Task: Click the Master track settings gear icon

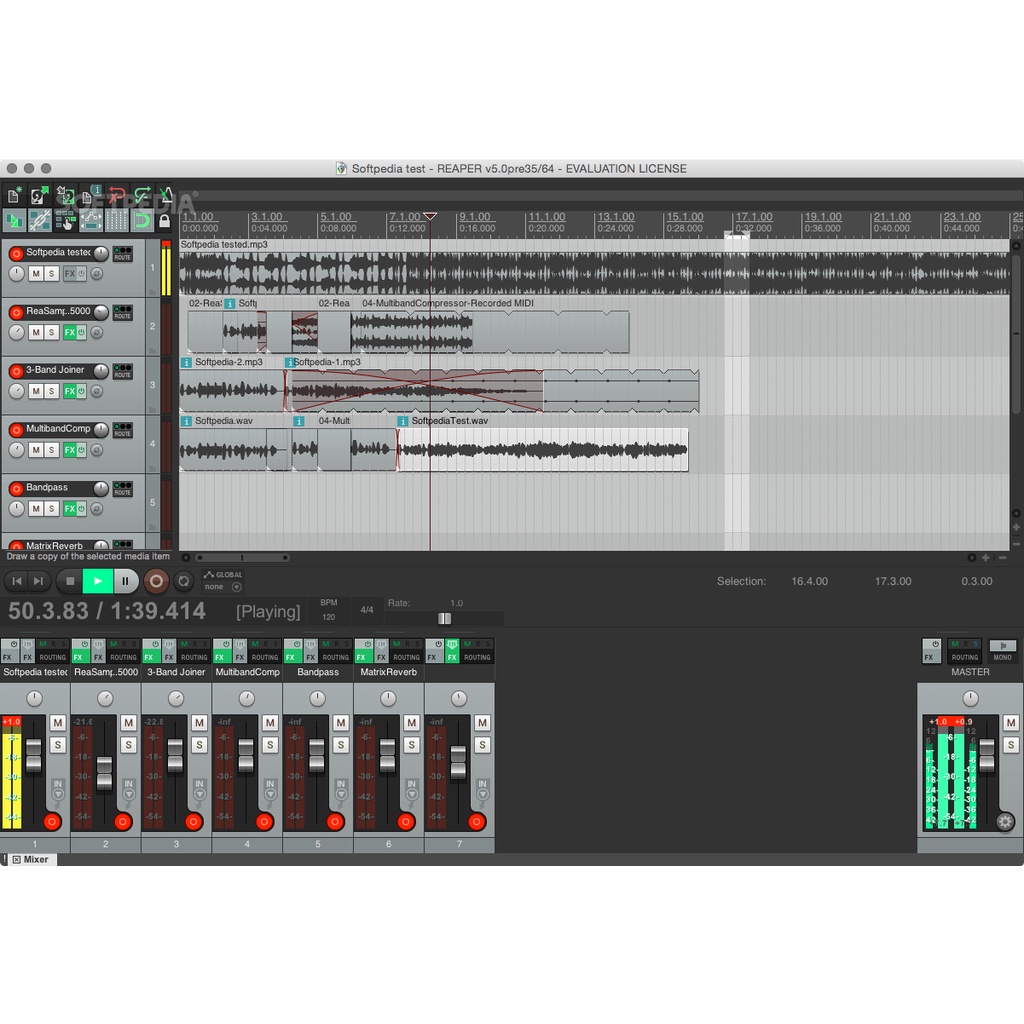Action: point(1005,822)
